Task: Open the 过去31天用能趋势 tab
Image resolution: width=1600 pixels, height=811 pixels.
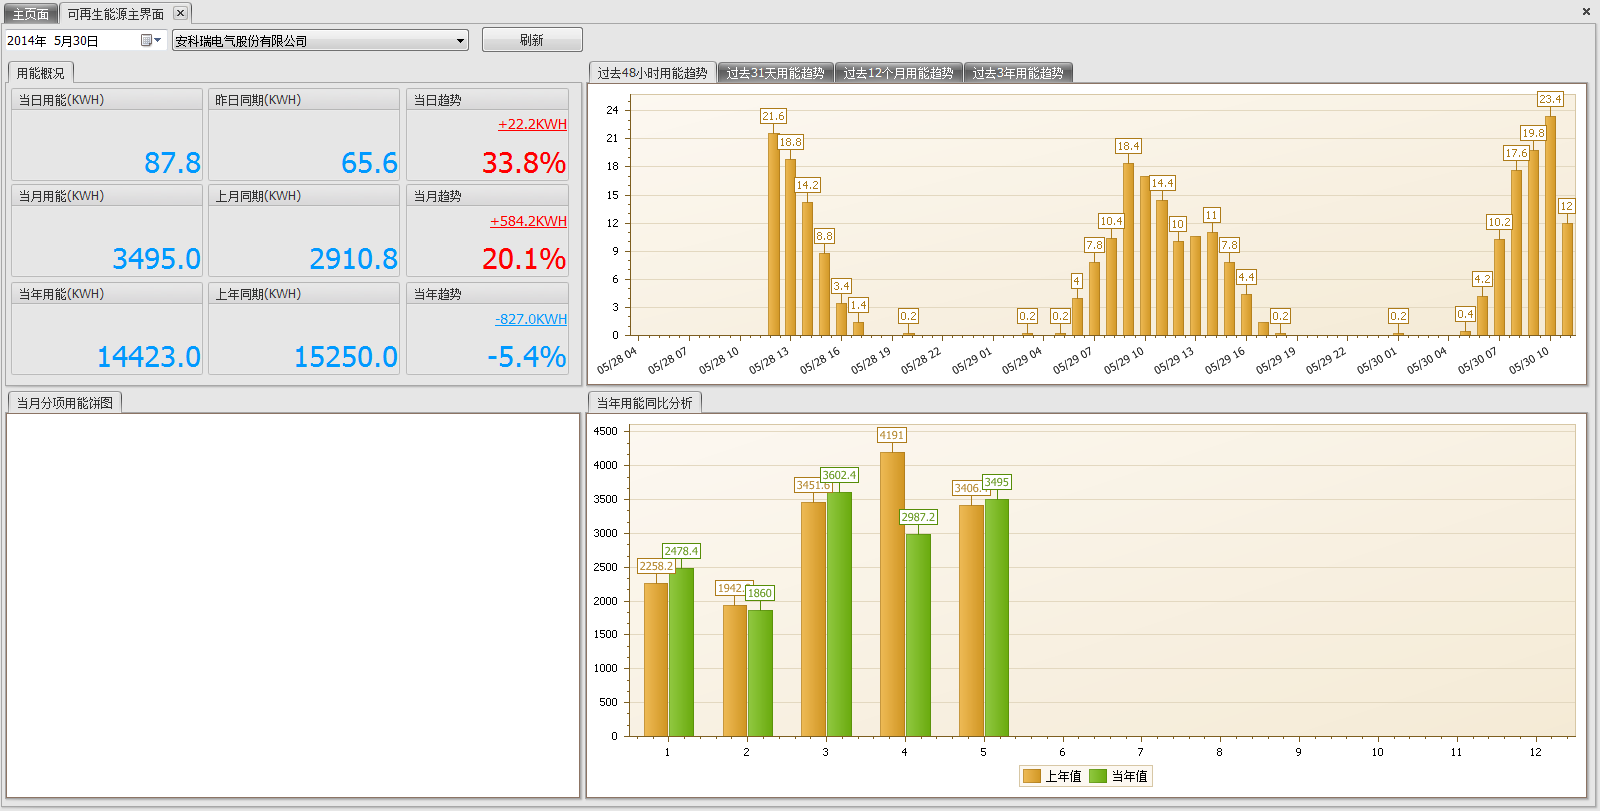Action: coord(775,73)
